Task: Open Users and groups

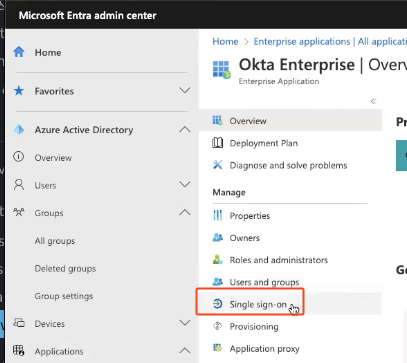Action: pyautogui.click(x=264, y=282)
